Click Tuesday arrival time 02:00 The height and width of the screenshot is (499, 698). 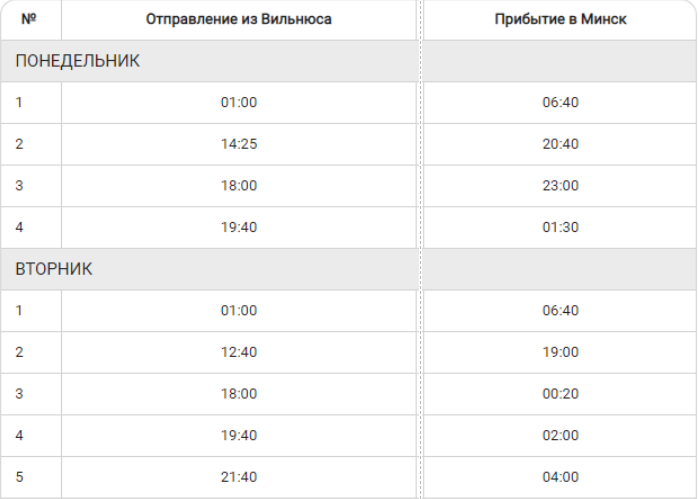coord(560,436)
